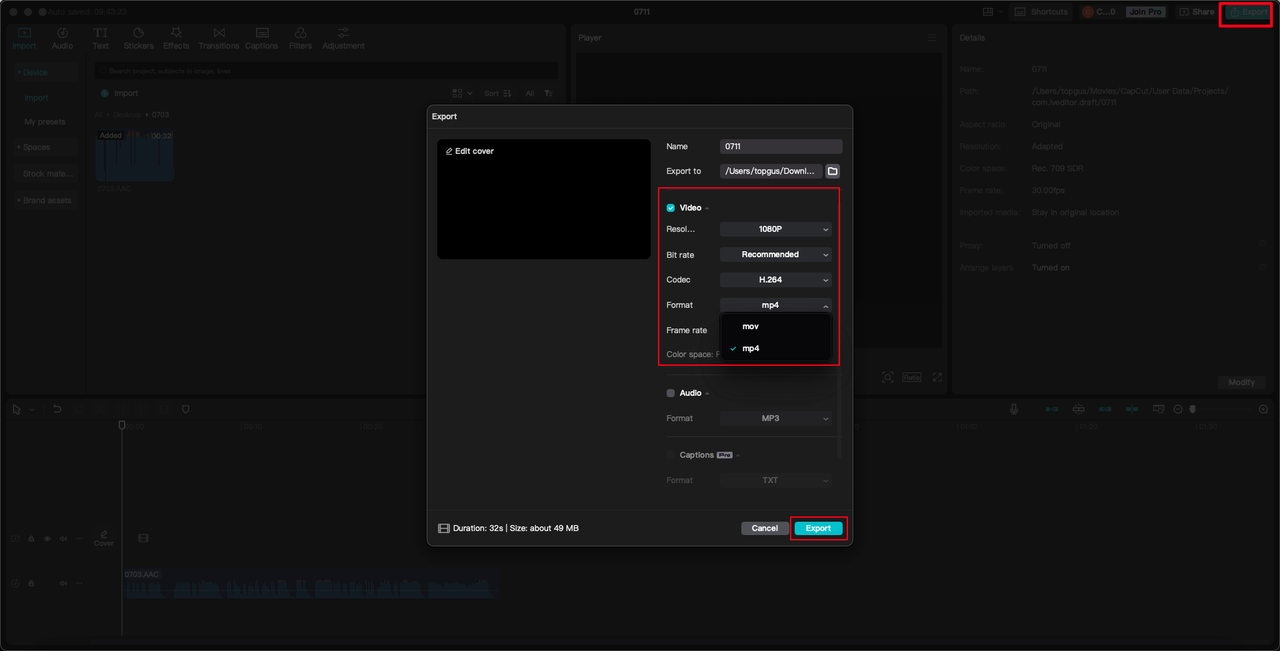Open the Captions tab in toolbar
Image resolution: width=1280 pixels, height=651 pixels.
coord(262,39)
